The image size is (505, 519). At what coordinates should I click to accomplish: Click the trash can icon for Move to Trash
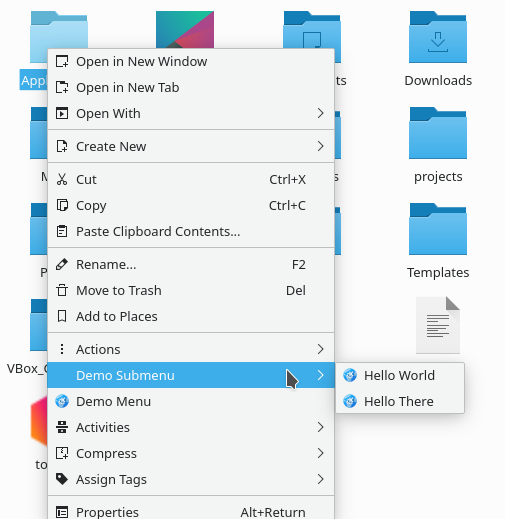pyautogui.click(x=62, y=290)
